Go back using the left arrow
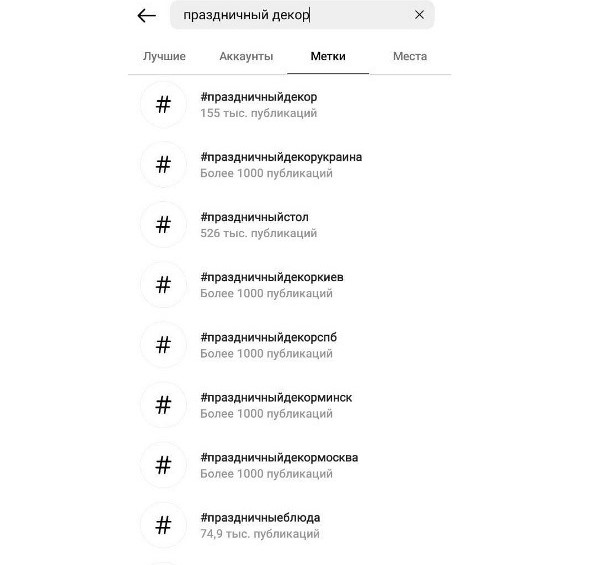The height and width of the screenshot is (565, 596). tap(146, 16)
